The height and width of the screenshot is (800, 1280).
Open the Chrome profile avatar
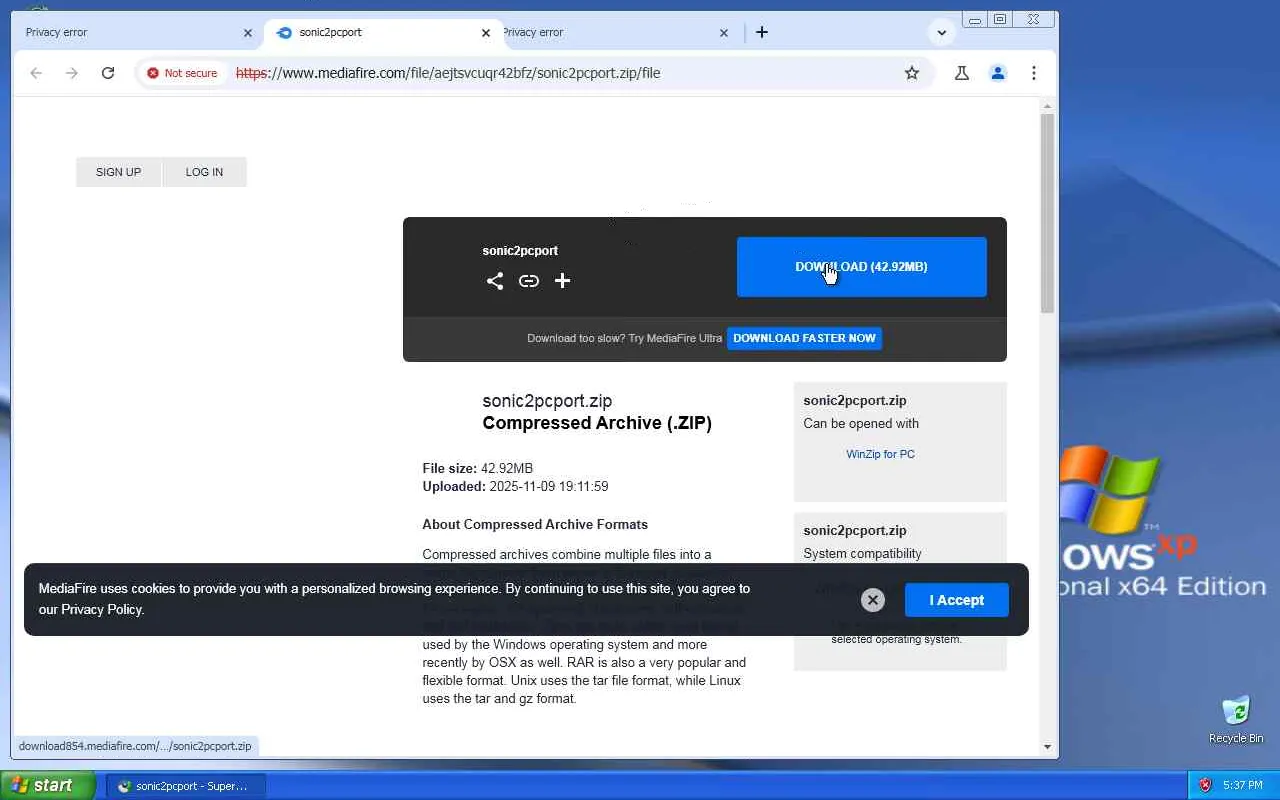998,73
